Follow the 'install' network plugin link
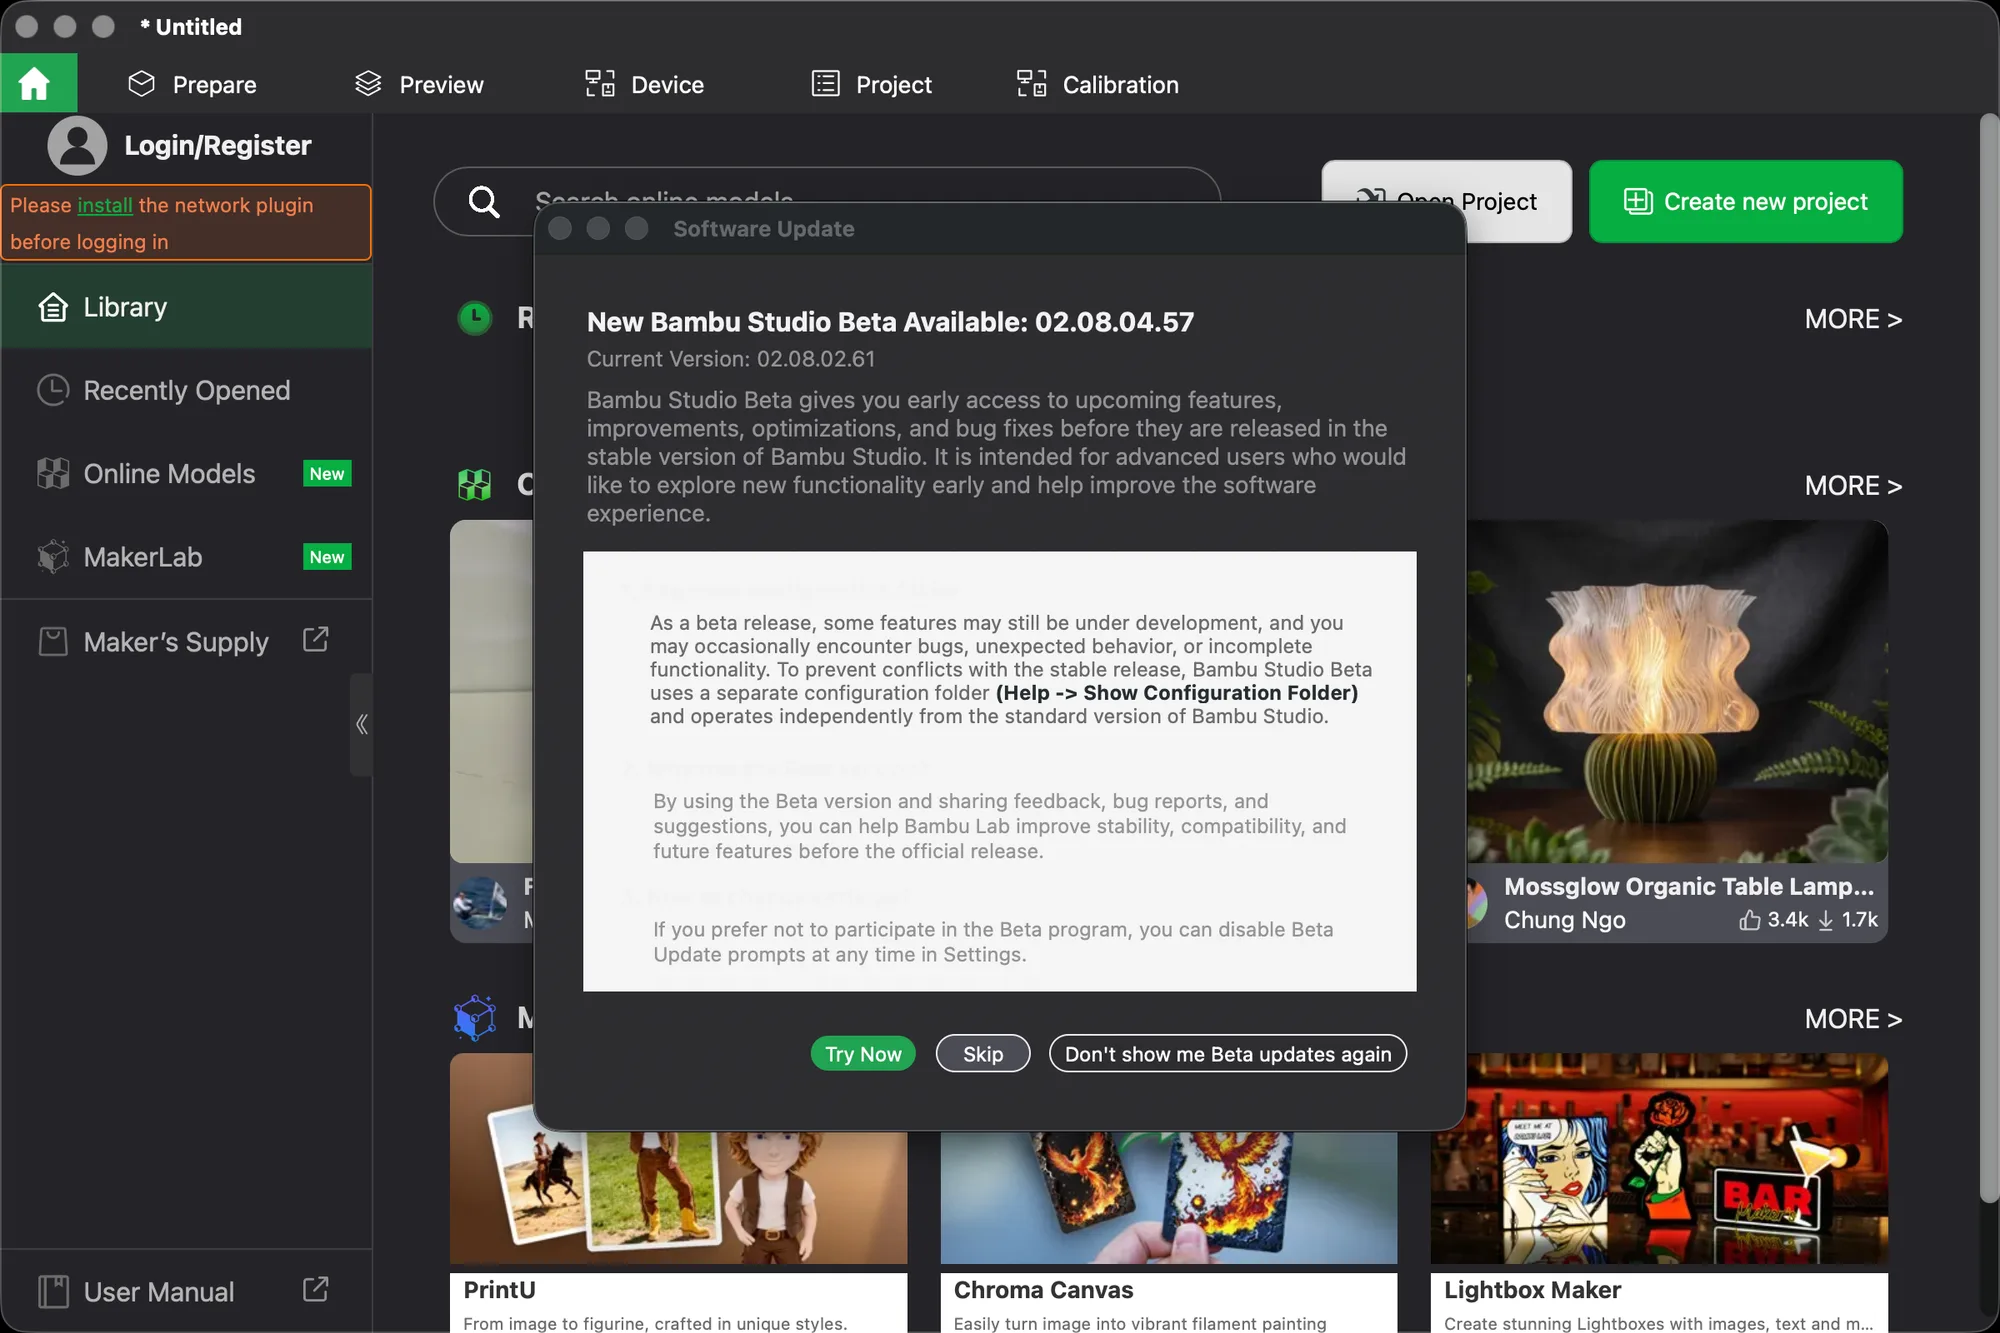 (x=105, y=205)
